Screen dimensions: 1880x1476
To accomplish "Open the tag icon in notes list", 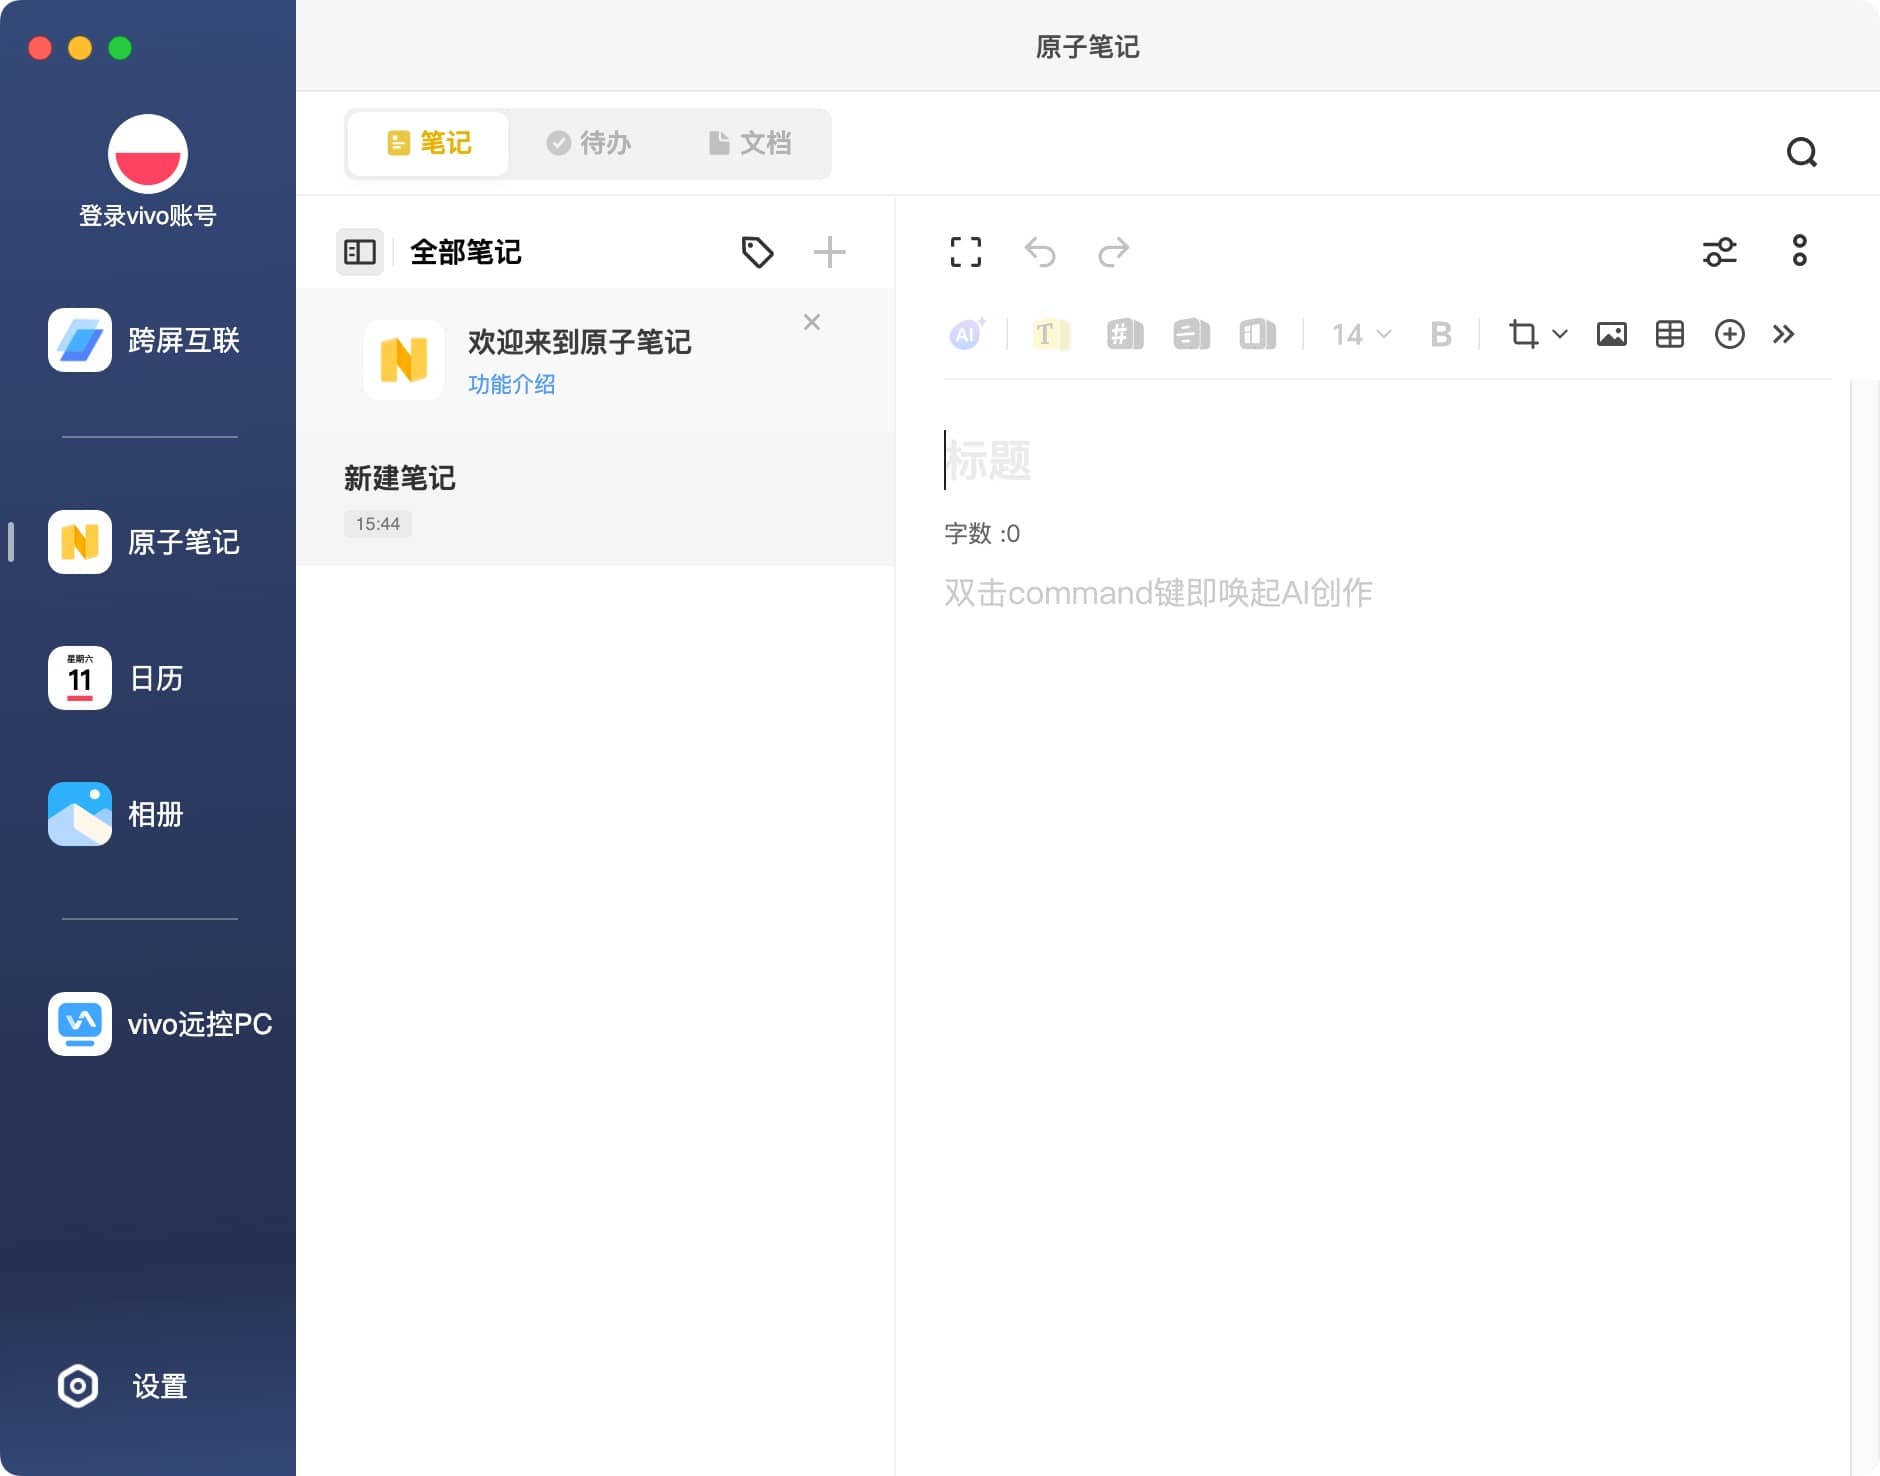I will tap(757, 252).
